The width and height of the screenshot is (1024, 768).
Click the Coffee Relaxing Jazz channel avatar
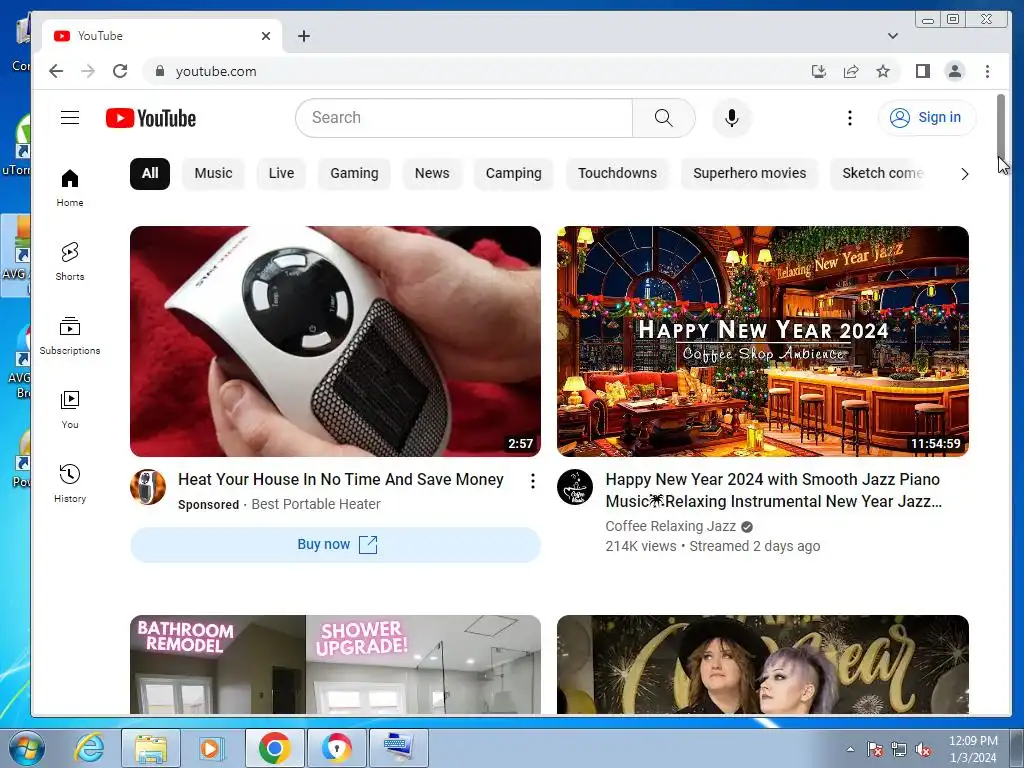[x=575, y=487]
